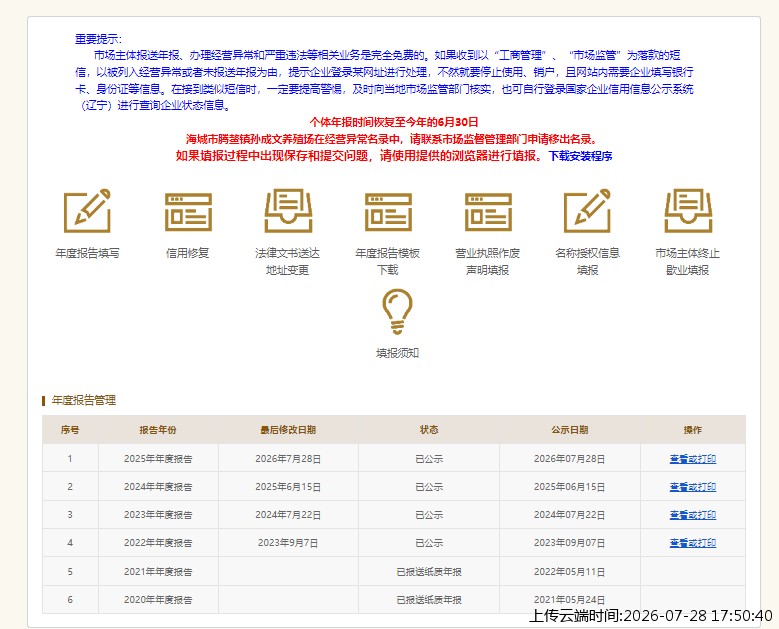Click the red 个体年报时间恢复至今年的6月30日 notice
This screenshot has height=629, width=779.
(x=394, y=122)
